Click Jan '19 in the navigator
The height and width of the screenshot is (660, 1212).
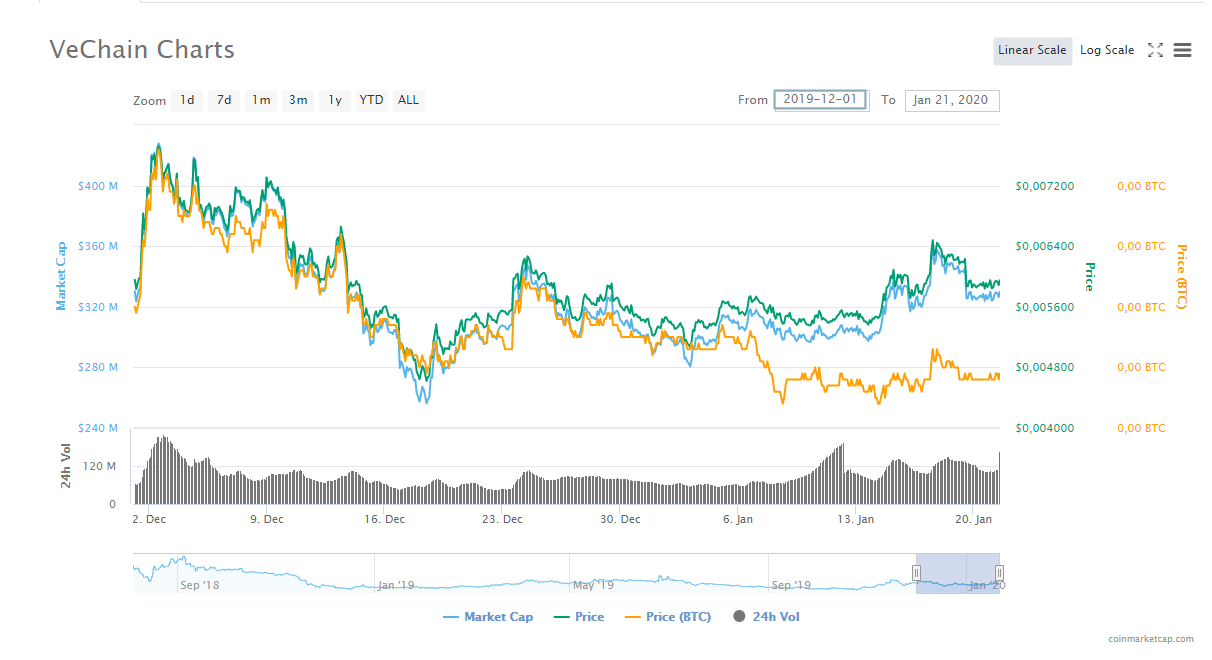396,585
